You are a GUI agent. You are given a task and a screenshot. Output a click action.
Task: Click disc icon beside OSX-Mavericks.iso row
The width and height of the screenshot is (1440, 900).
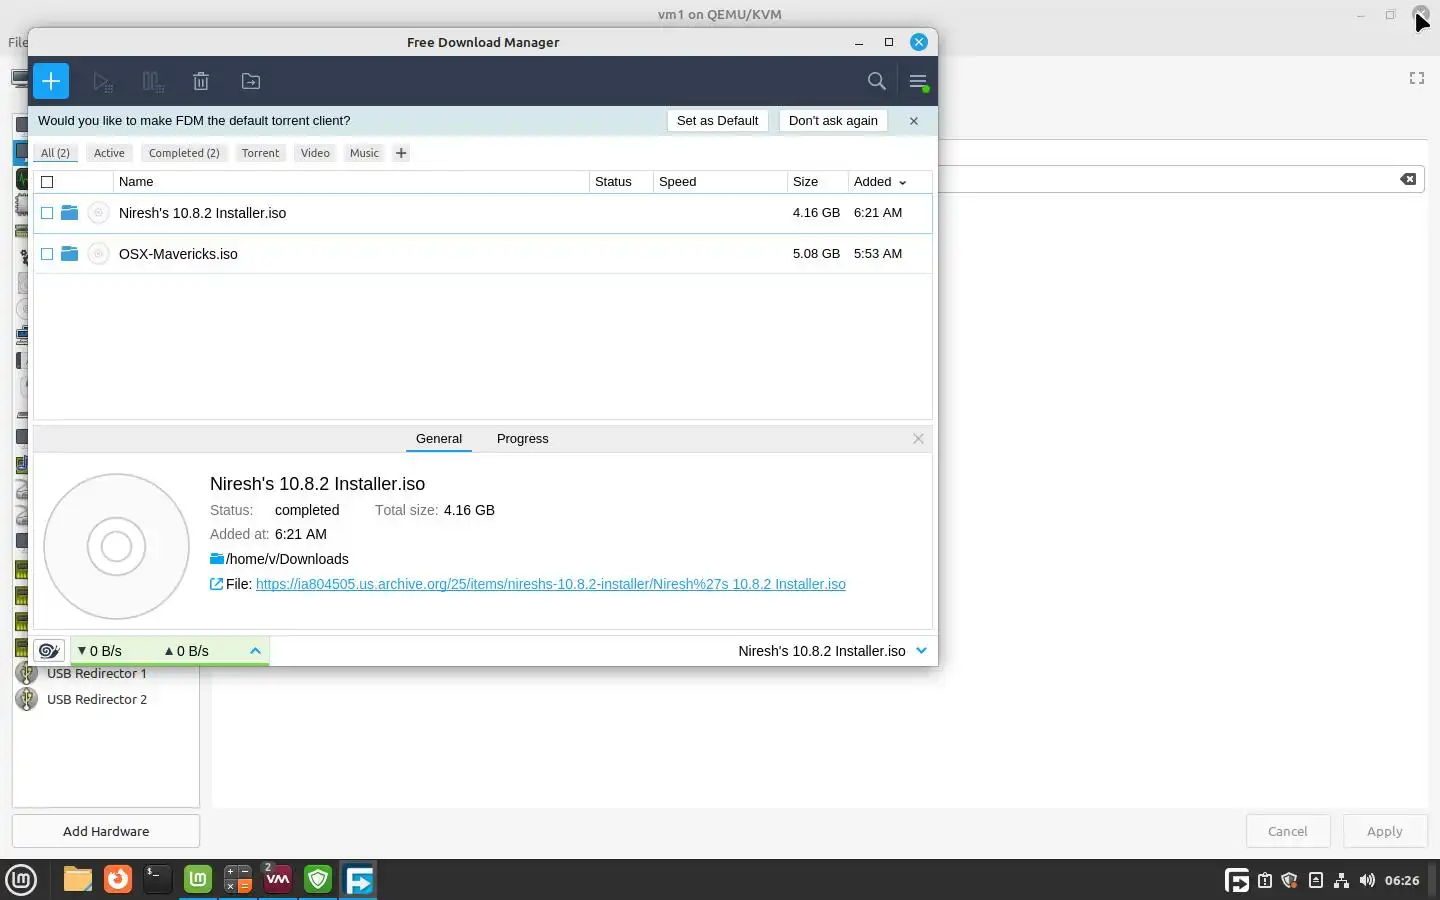pyautogui.click(x=98, y=253)
